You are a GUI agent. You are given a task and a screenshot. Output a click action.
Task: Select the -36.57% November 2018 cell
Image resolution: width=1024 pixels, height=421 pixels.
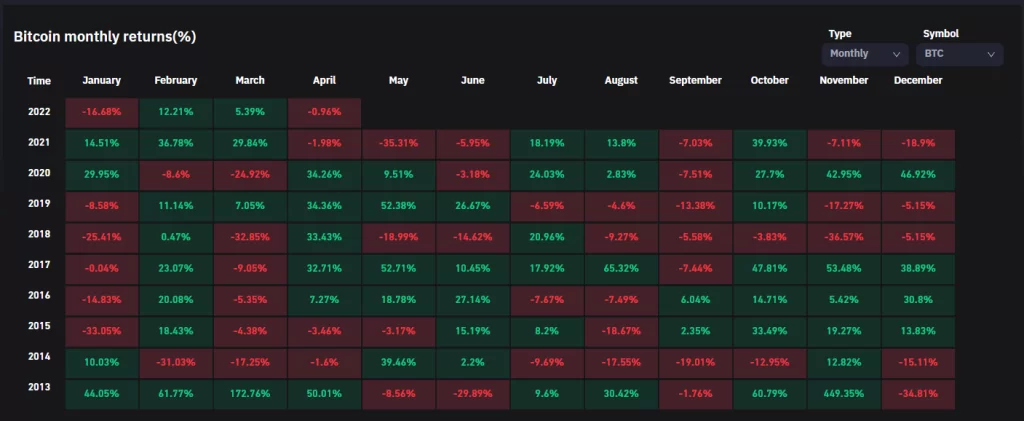tap(843, 237)
